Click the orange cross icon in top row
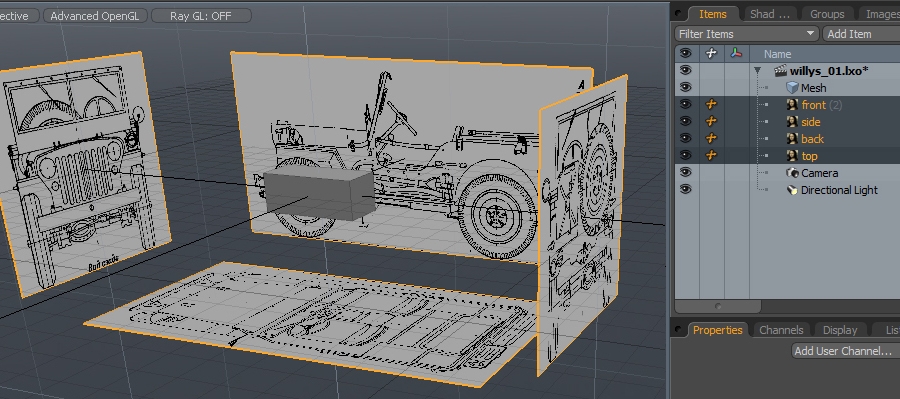 [711, 156]
